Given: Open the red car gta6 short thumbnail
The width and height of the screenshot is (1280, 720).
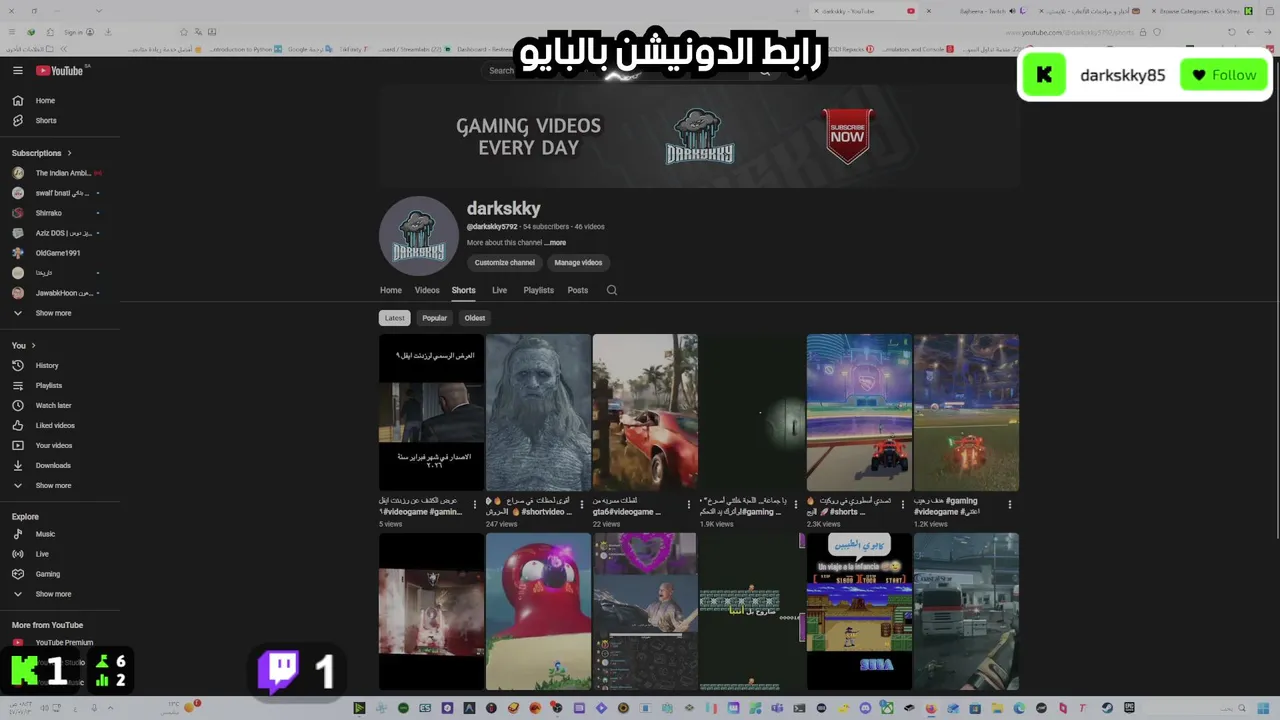Looking at the screenshot, I should [x=645, y=413].
